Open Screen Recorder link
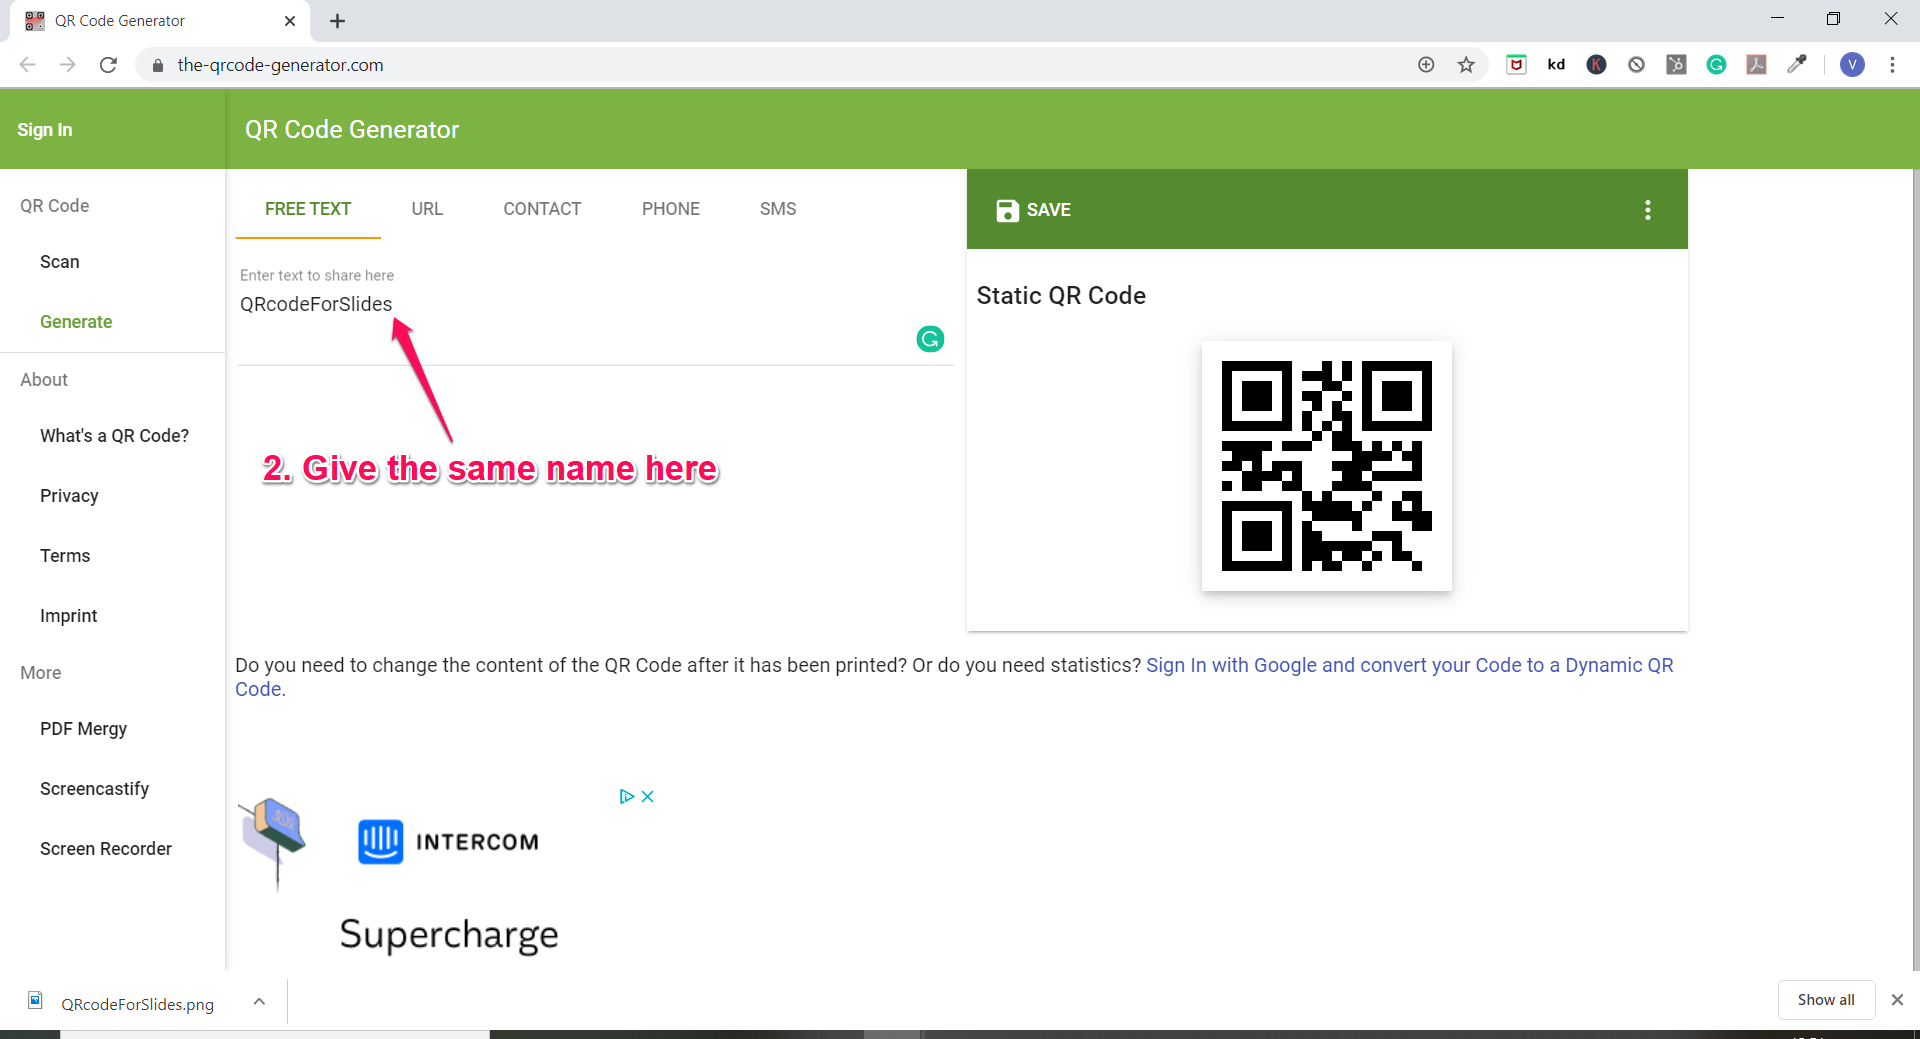 pyautogui.click(x=106, y=849)
